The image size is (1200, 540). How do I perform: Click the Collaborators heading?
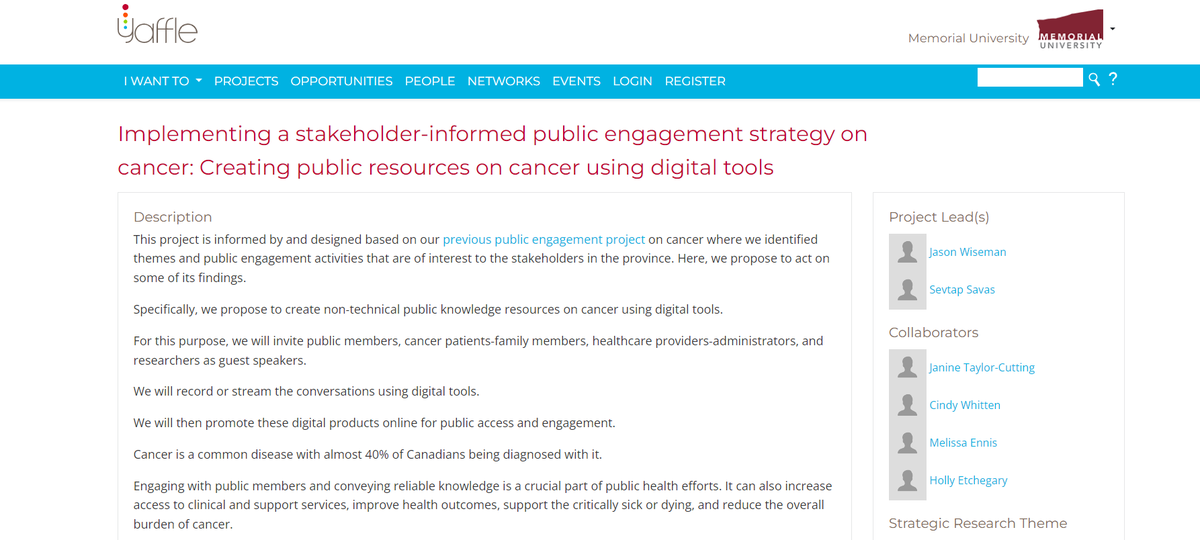coord(934,332)
